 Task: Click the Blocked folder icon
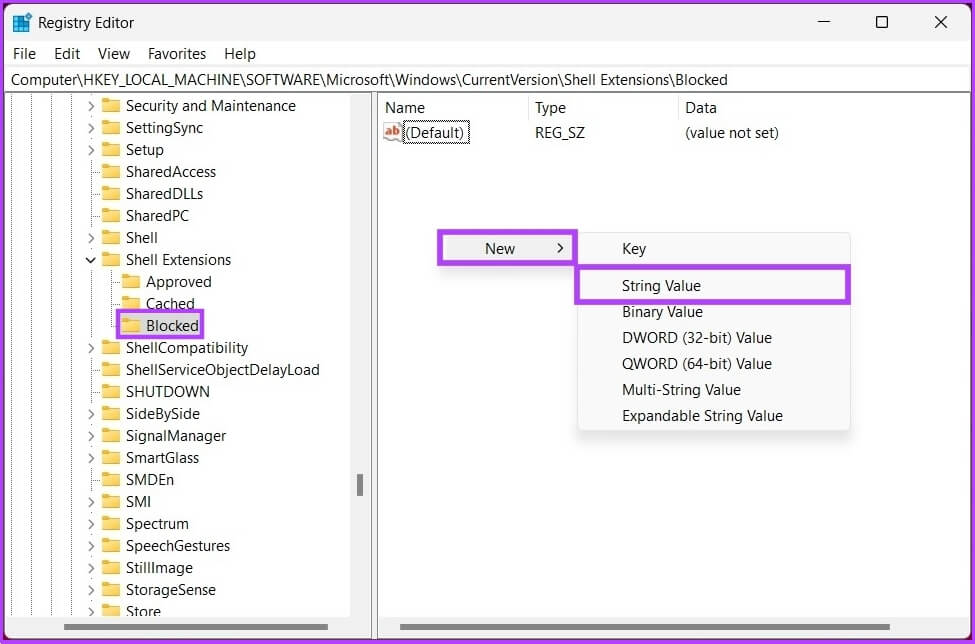tap(131, 325)
